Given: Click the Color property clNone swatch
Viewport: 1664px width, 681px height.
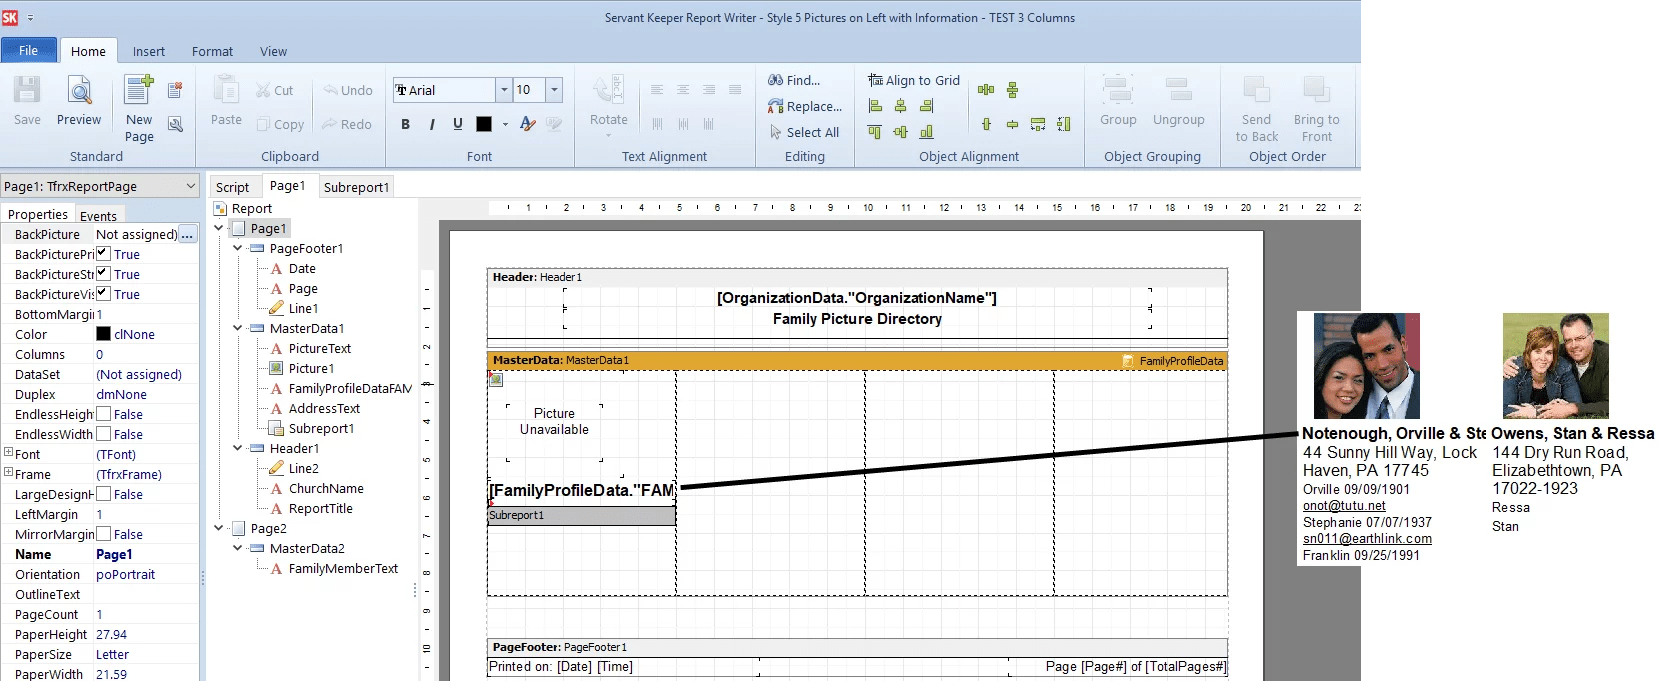Looking at the screenshot, I should pyautogui.click(x=103, y=334).
